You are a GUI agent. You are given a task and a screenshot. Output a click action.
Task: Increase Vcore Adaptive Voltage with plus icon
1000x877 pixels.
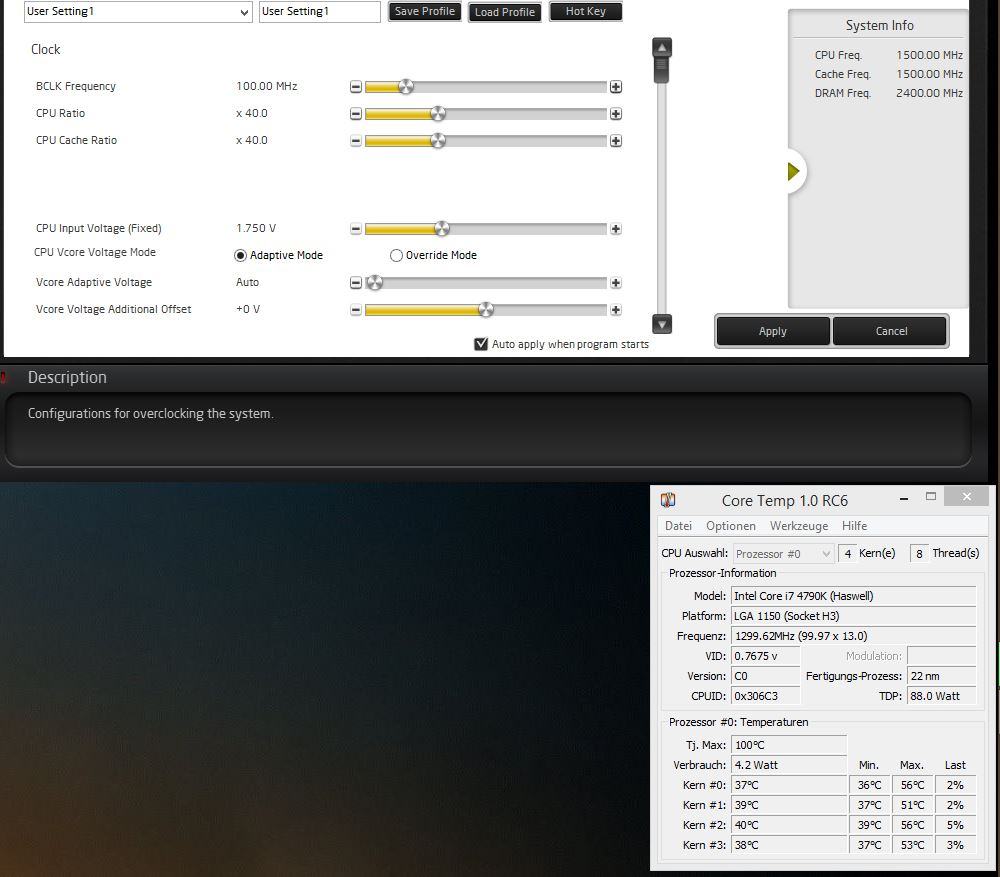click(615, 283)
